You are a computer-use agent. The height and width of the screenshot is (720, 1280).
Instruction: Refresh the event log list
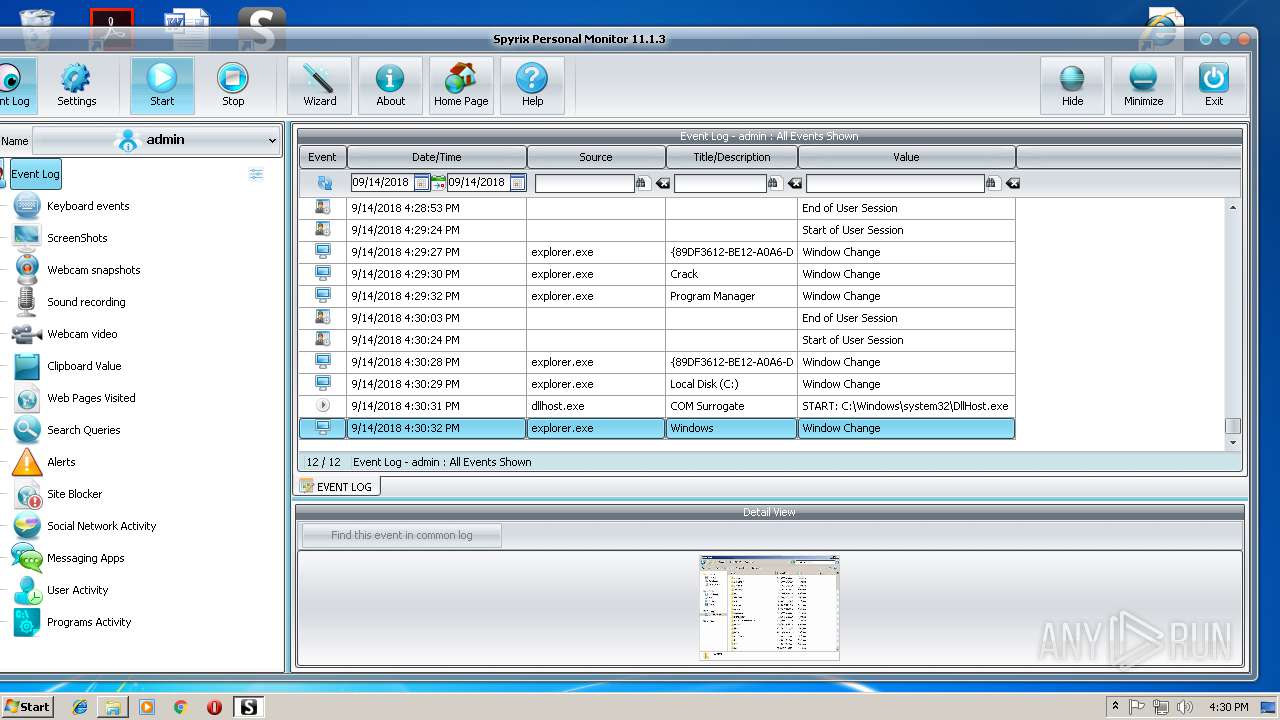[324, 183]
